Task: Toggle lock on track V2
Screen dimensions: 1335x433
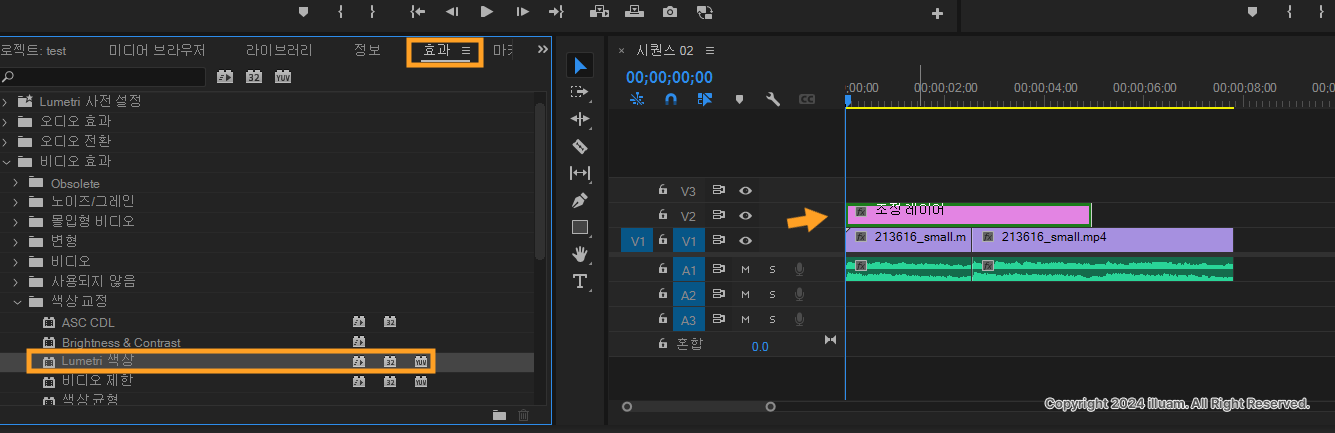Action: pos(662,215)
